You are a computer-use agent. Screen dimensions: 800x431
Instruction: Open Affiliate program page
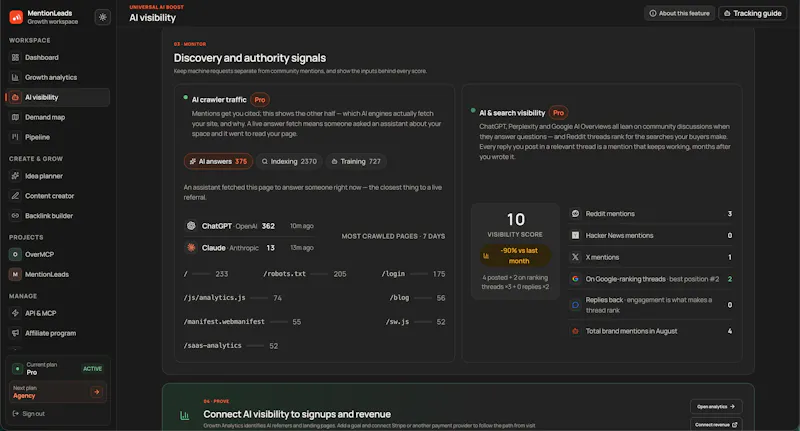point(58,333)
